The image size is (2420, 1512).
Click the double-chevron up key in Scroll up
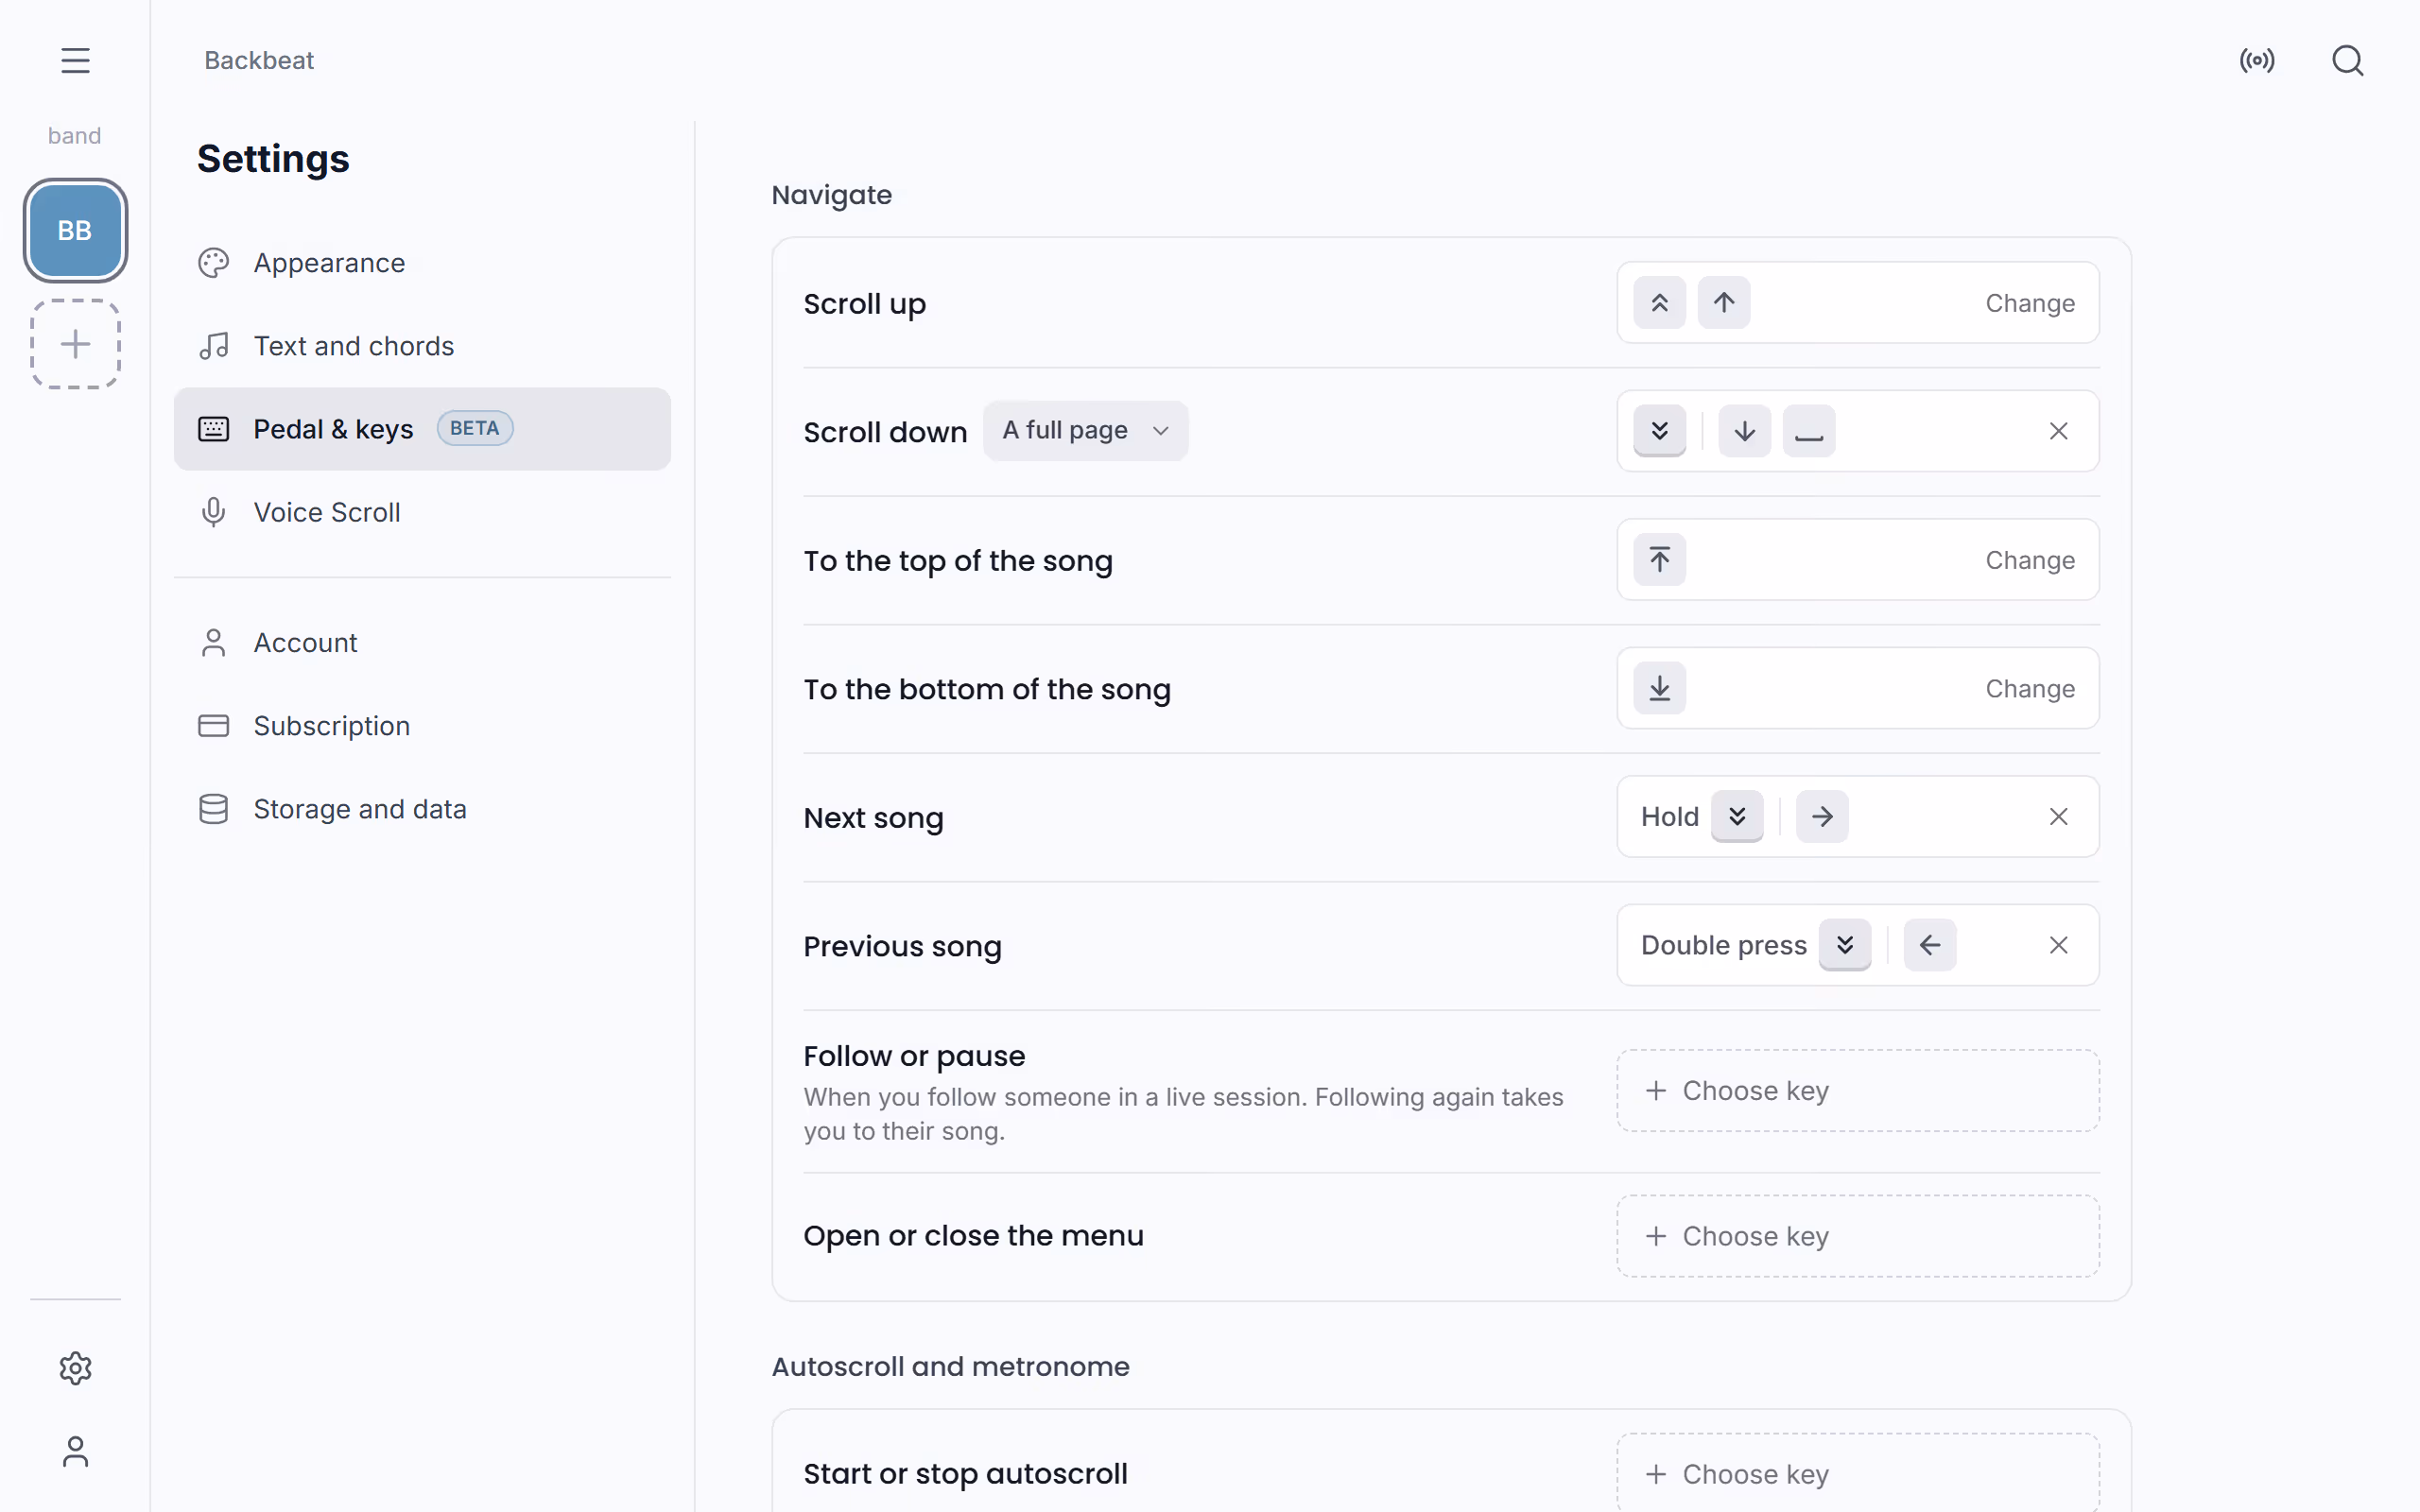[x=1659, y=303]
